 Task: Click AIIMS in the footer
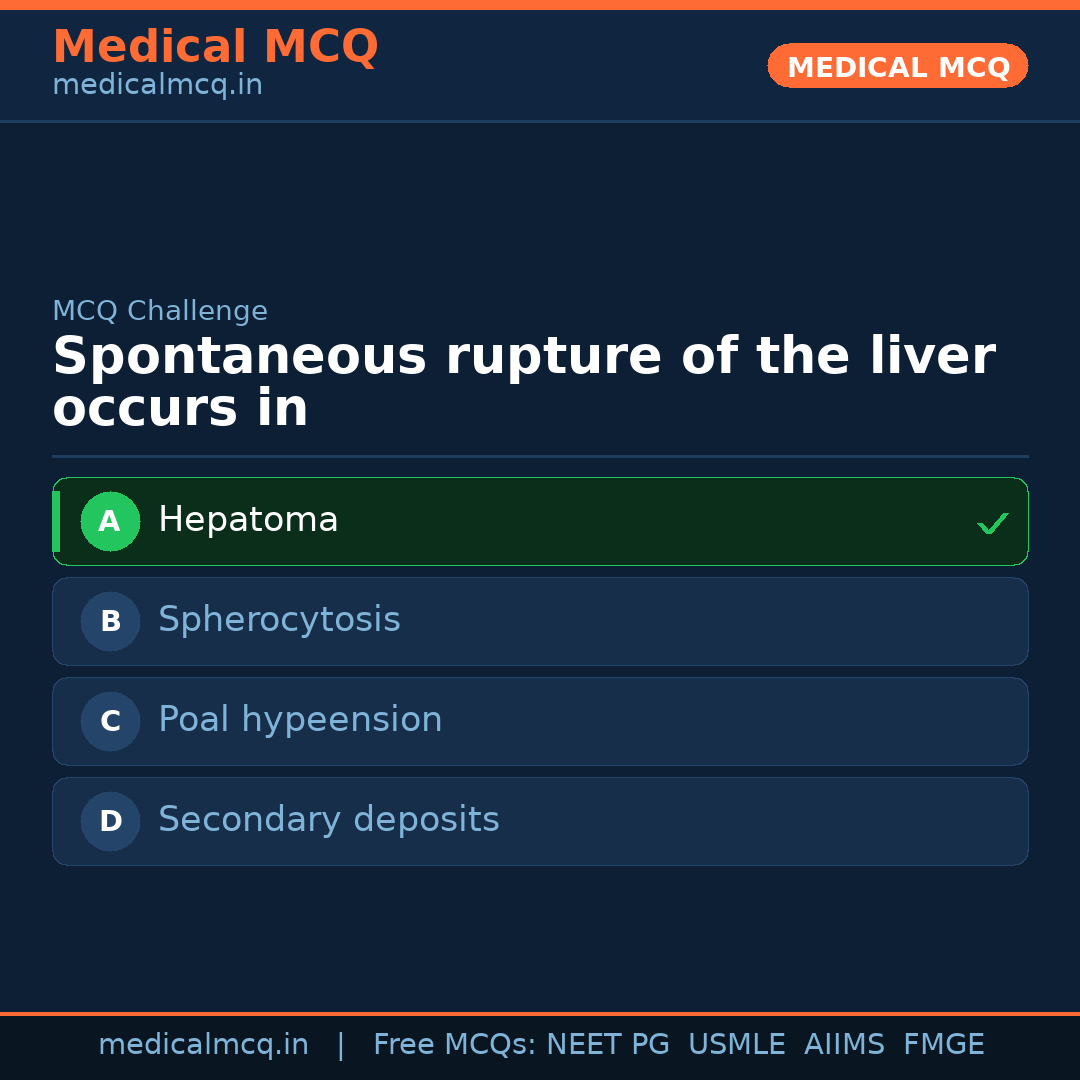[x=844, y=1045]
